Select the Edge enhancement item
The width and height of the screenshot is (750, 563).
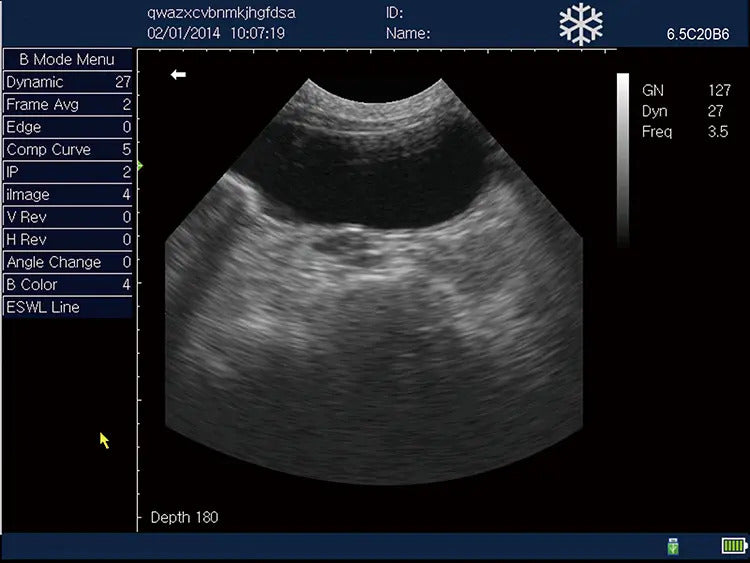[x=68, y=127]
